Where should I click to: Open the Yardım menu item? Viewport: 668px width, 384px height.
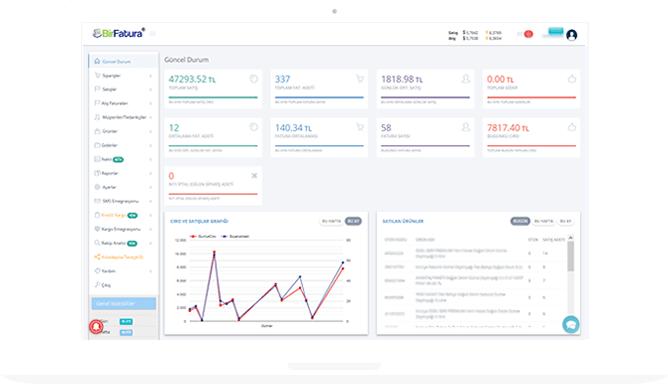point(123,271)
